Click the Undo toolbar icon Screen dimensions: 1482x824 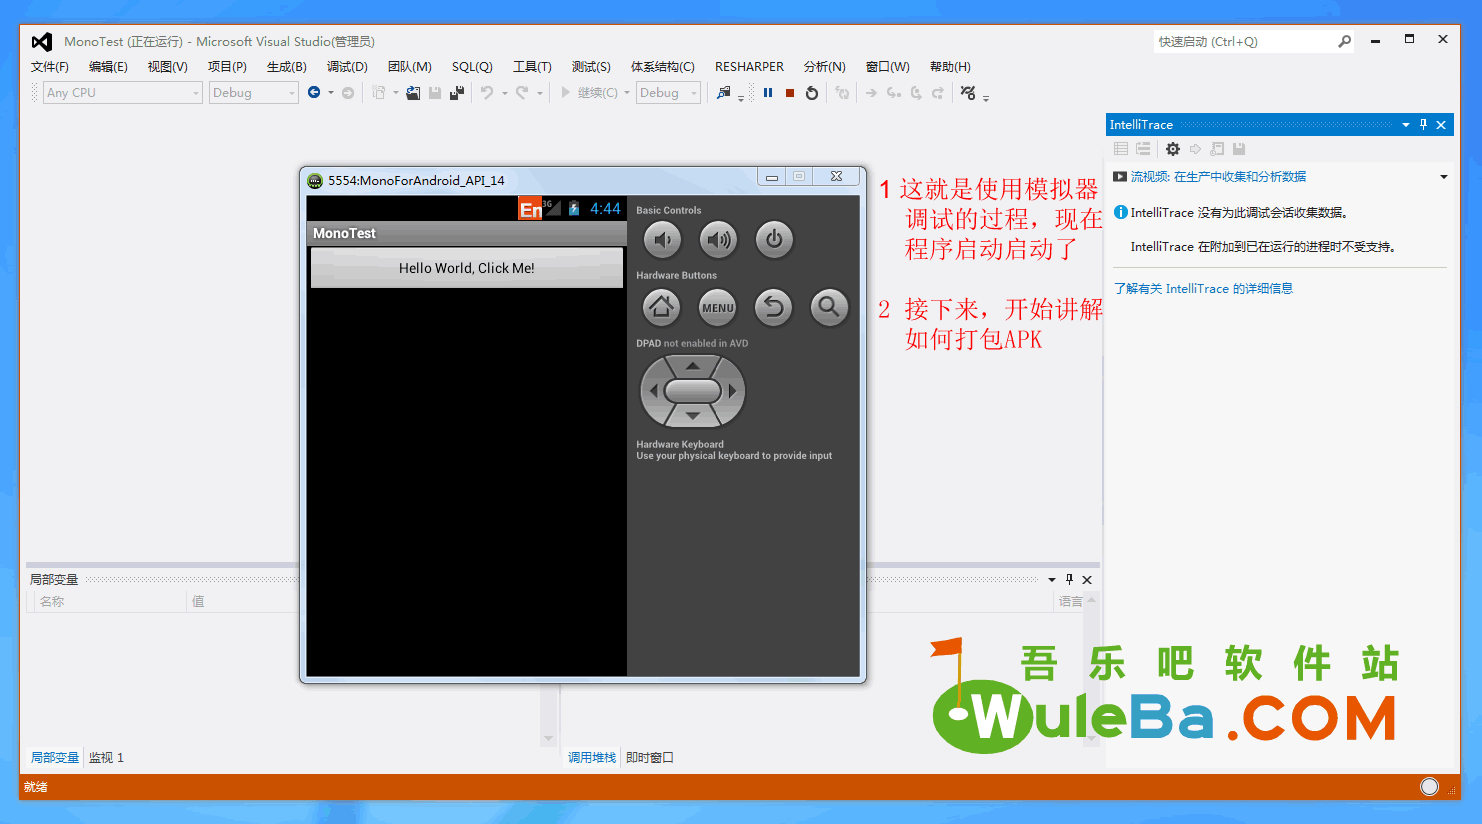pyautogui.click(x=487, y=93)
